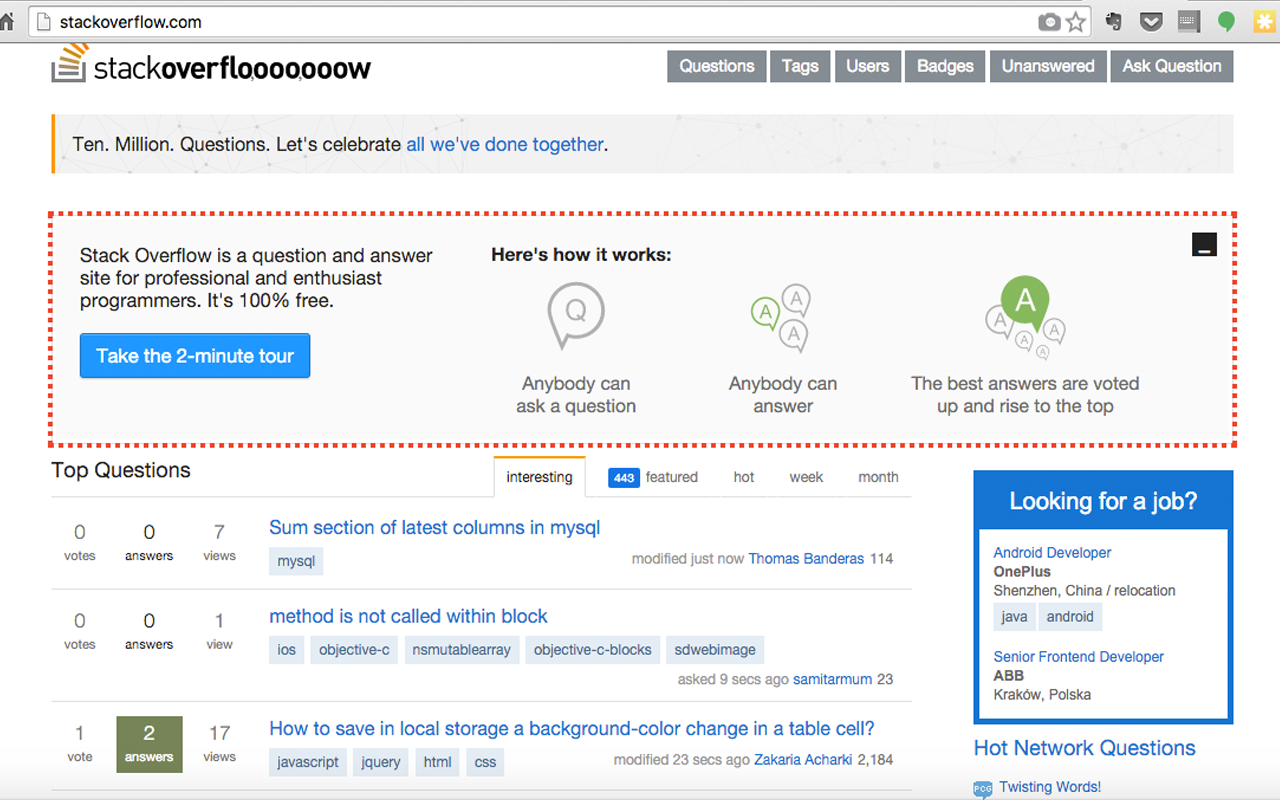
Task: Click the ios tag
Action: click(287, 650)
